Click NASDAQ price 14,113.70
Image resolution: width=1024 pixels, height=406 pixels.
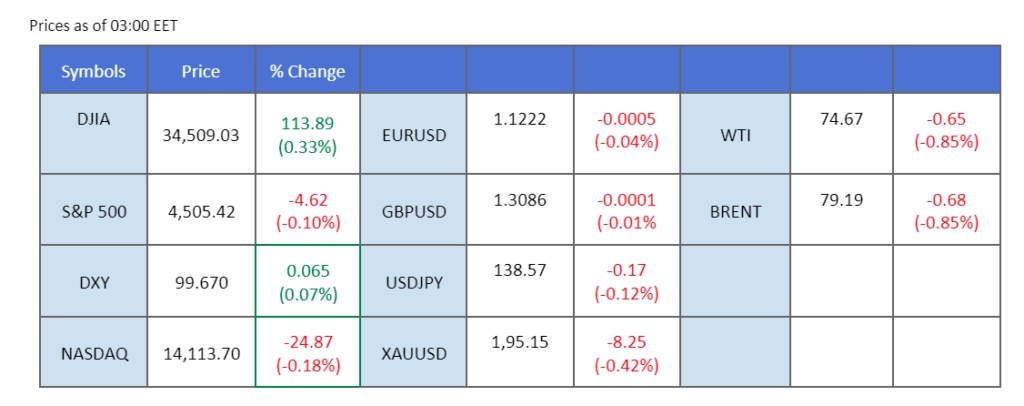[201, 353]
